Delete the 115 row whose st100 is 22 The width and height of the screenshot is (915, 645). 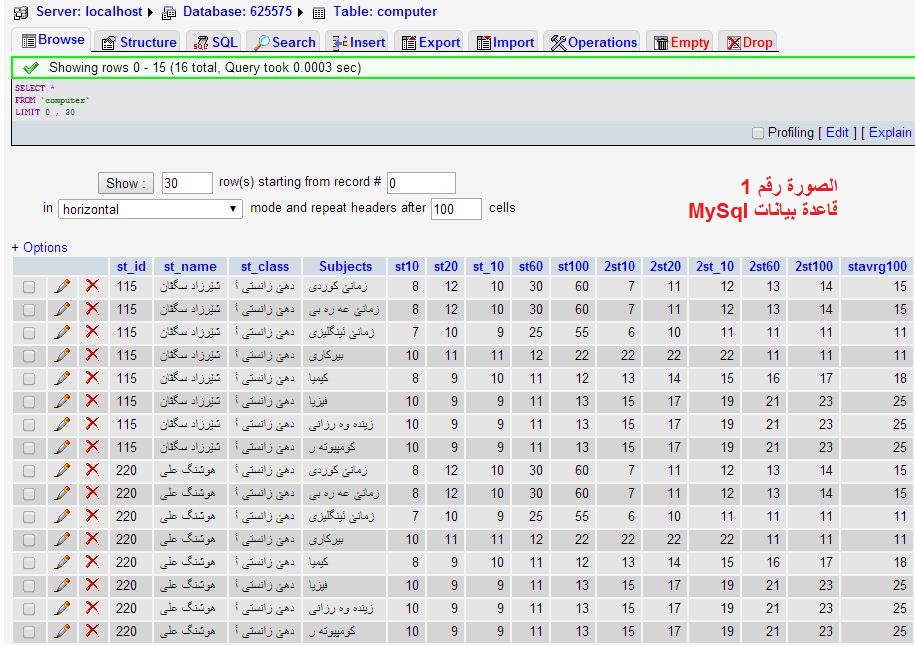click(x=92, y=355)
